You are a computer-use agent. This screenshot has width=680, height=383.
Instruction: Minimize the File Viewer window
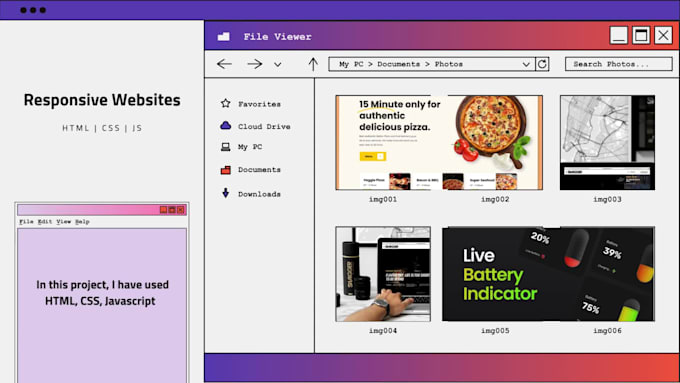pyautogui.click(x=619, y=36)
